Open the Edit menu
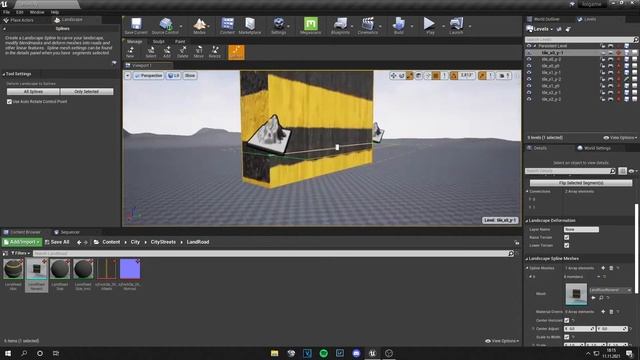640x360 pixels. pyautogui.click(x=20, y=12)
